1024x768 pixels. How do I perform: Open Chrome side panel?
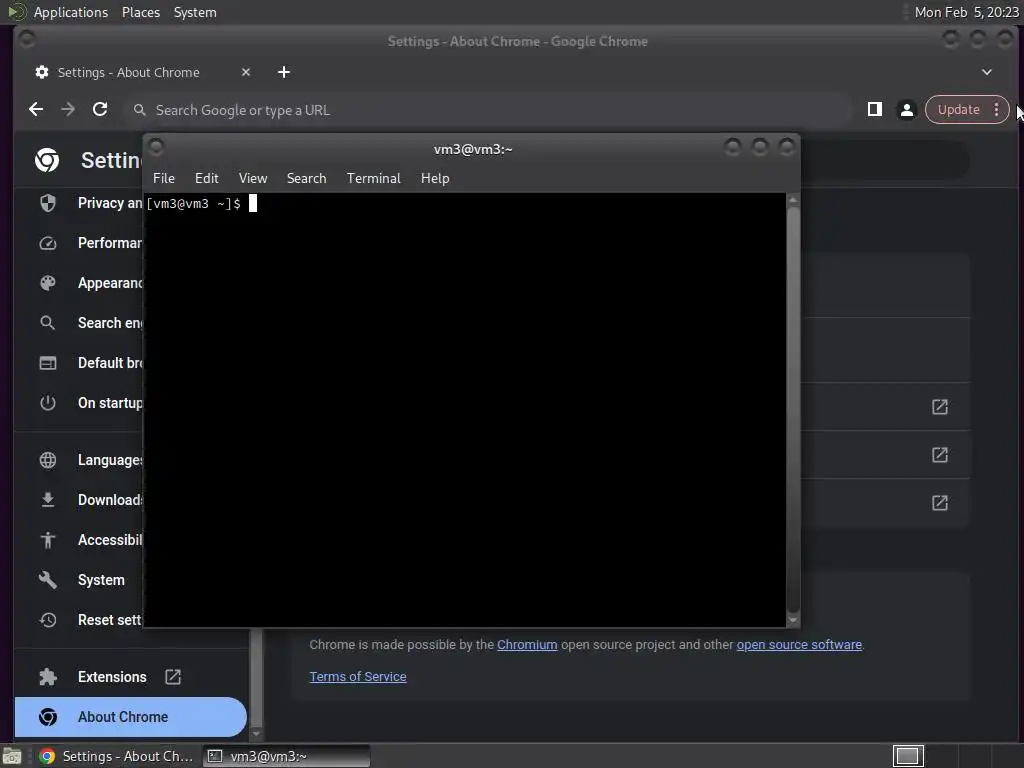[x=874, y=110]
